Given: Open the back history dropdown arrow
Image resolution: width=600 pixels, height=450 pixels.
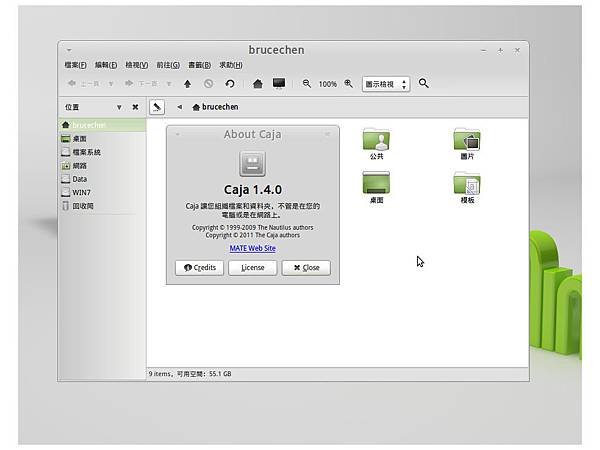Looking at the screenshot, I should pyautogui.click(x=111, y=83).
